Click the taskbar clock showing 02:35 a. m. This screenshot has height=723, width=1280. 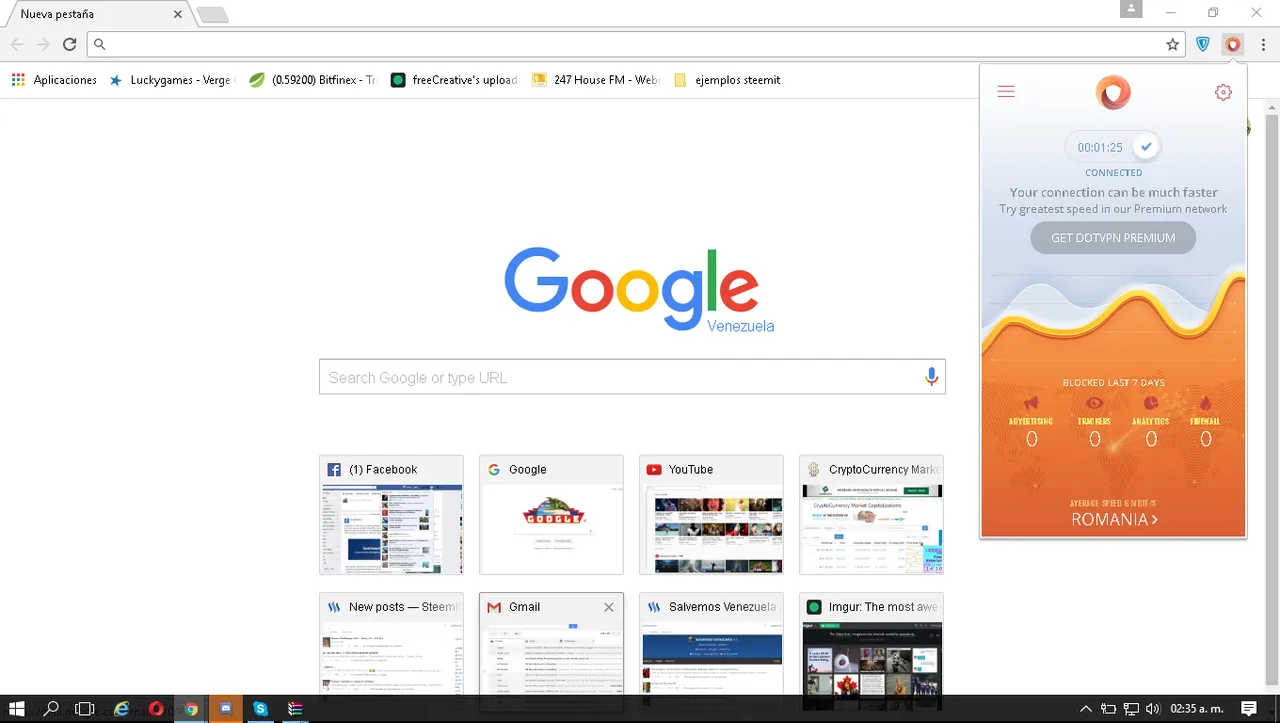1196,709
